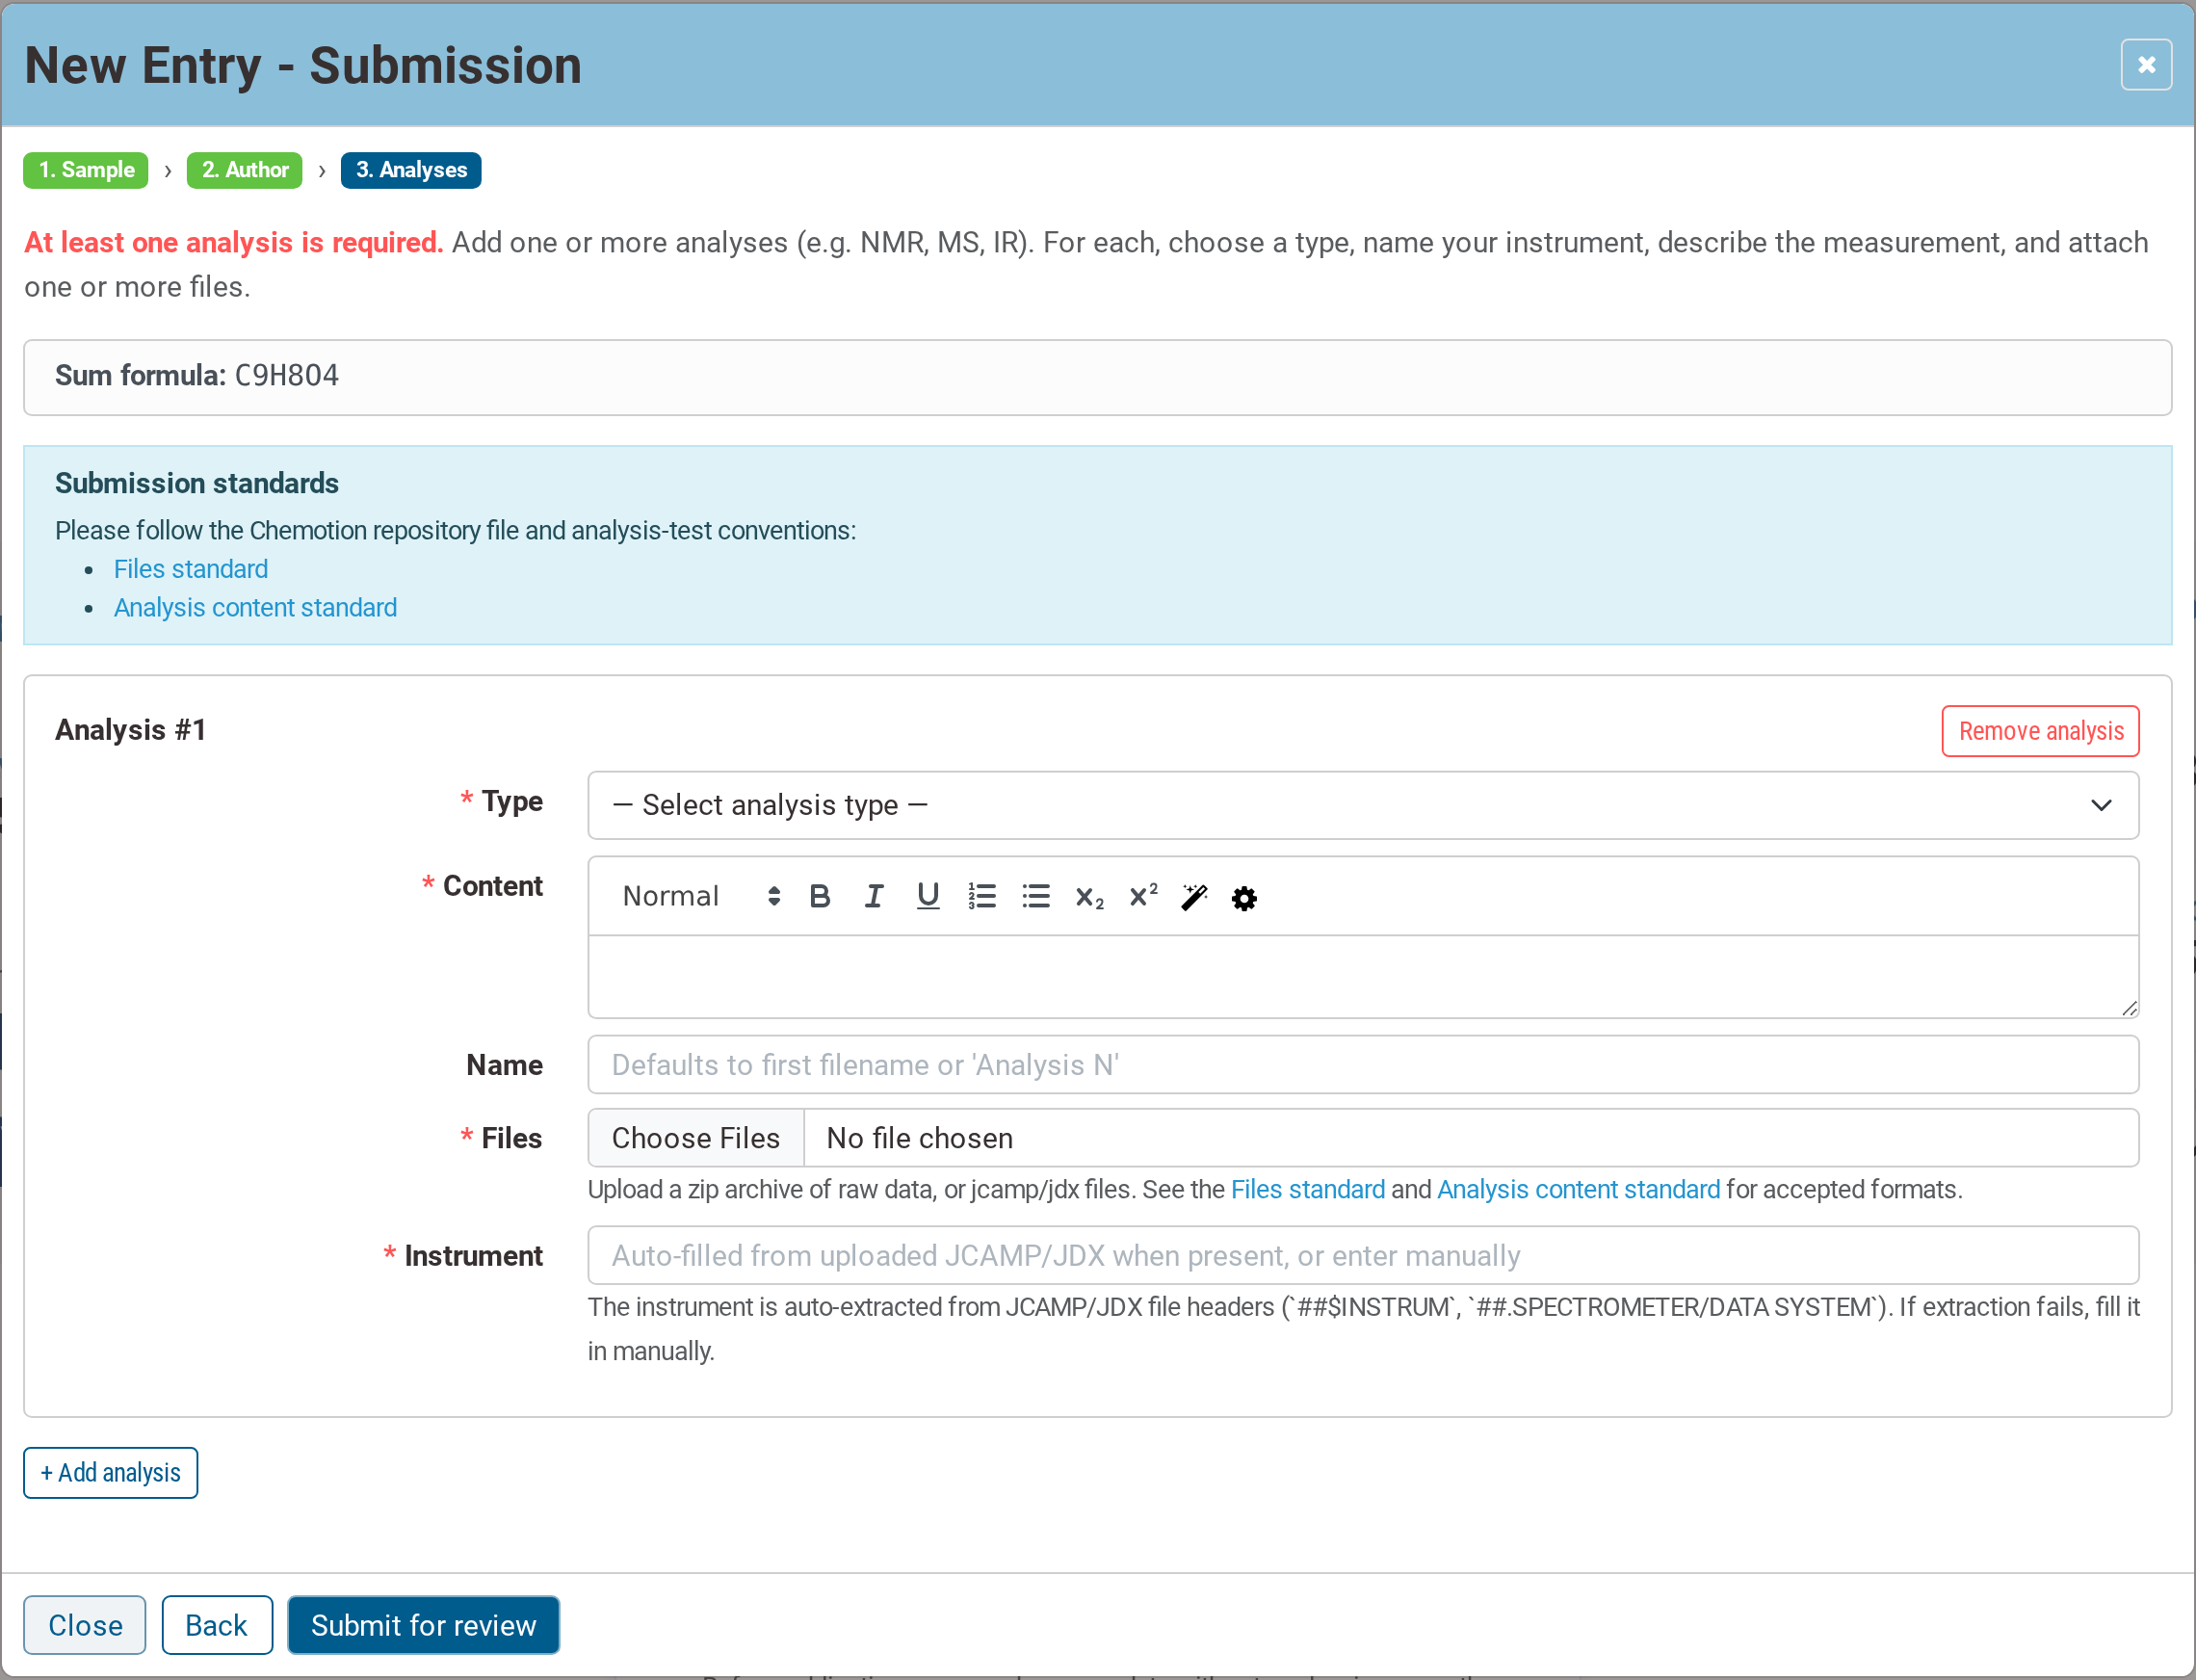
Task: Toggle italic formatting in Content editor
Action: pos(873,897)
